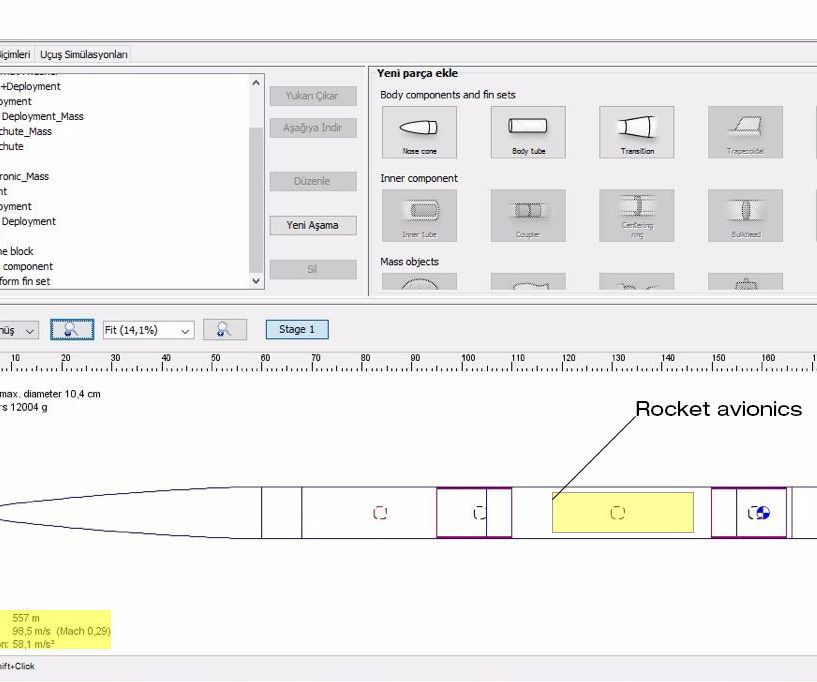Add a Coupler component
Screen dimensions: 817x682
(527, 215)
